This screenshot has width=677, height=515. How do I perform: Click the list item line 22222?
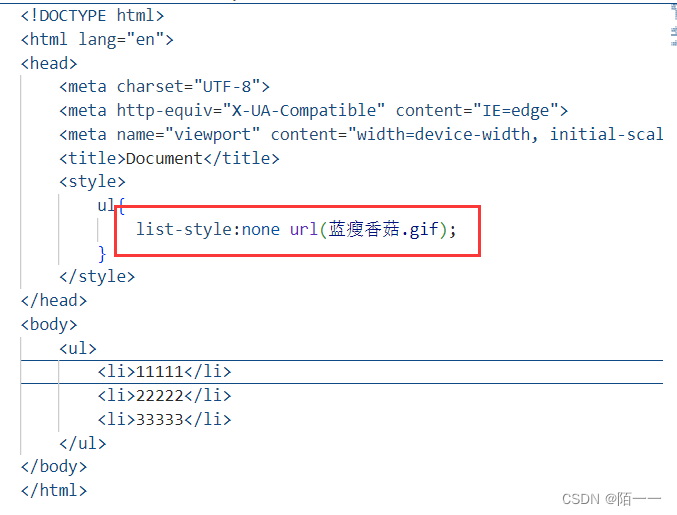coord(165,395)
